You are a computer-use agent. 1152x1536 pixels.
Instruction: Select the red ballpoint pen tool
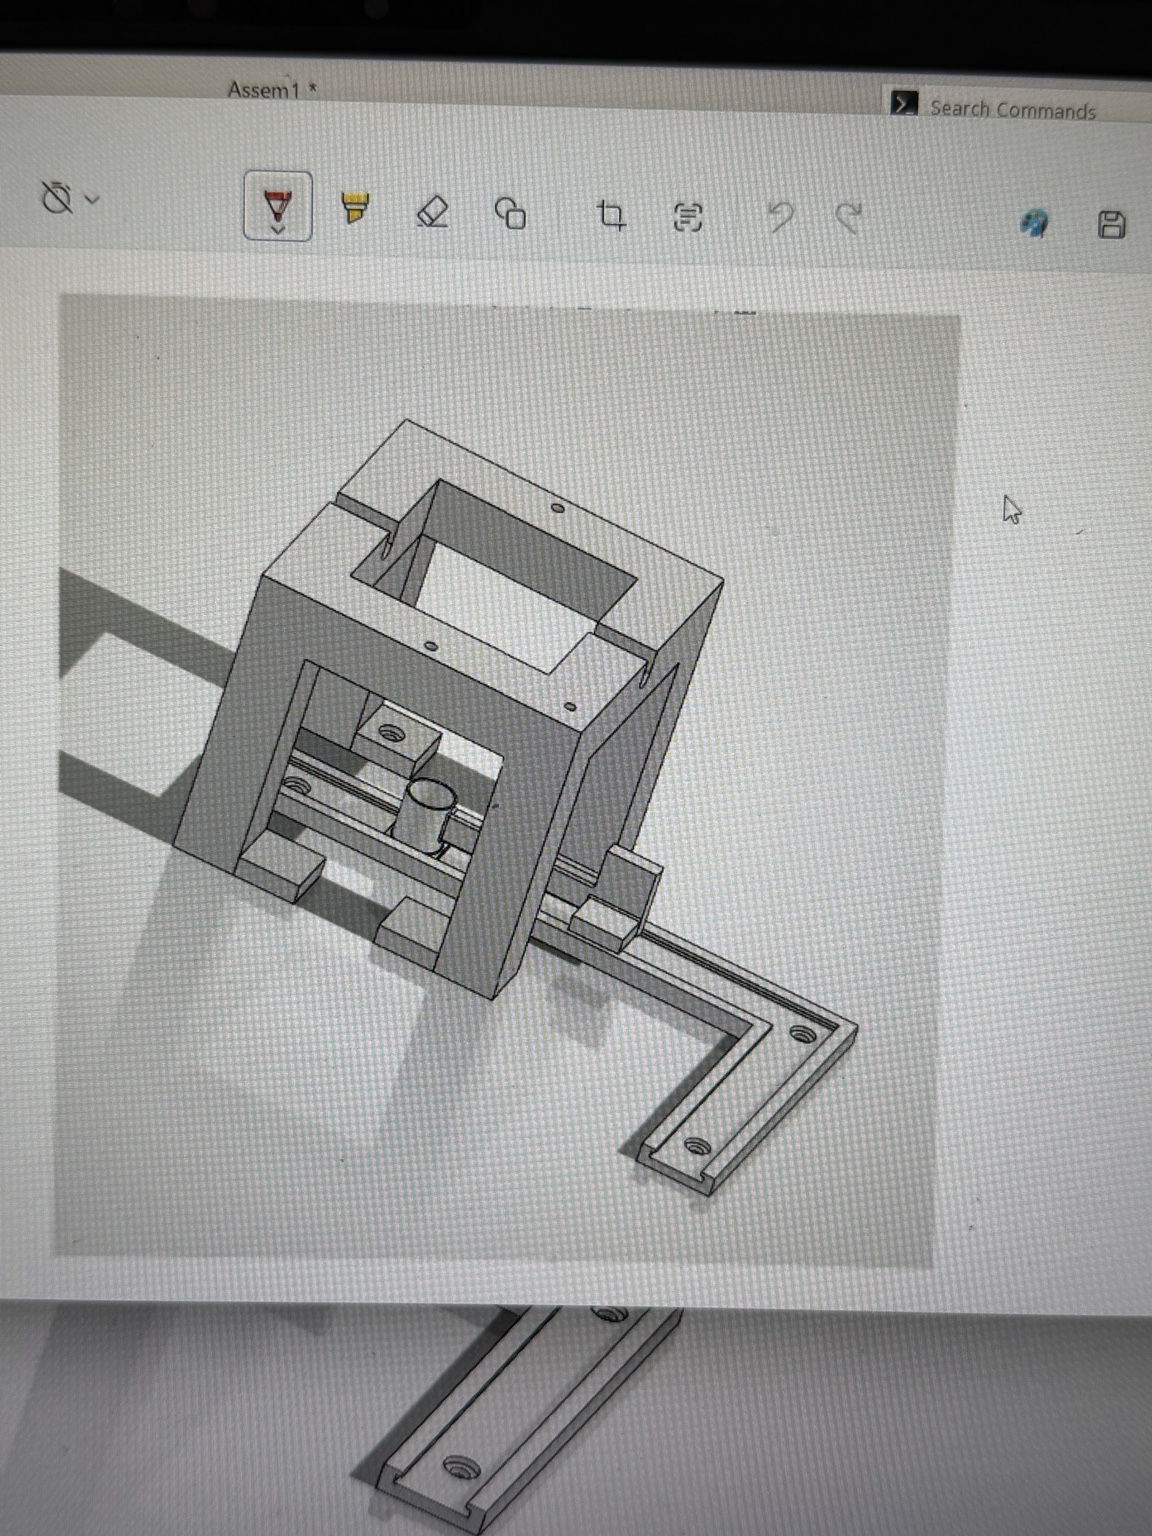point(277,205)
